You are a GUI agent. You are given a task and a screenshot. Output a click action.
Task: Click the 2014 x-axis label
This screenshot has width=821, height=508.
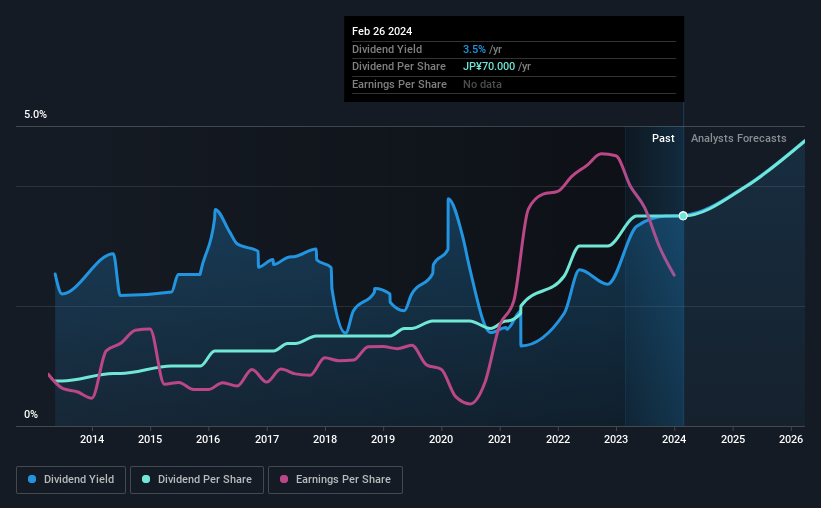[92, 439]
